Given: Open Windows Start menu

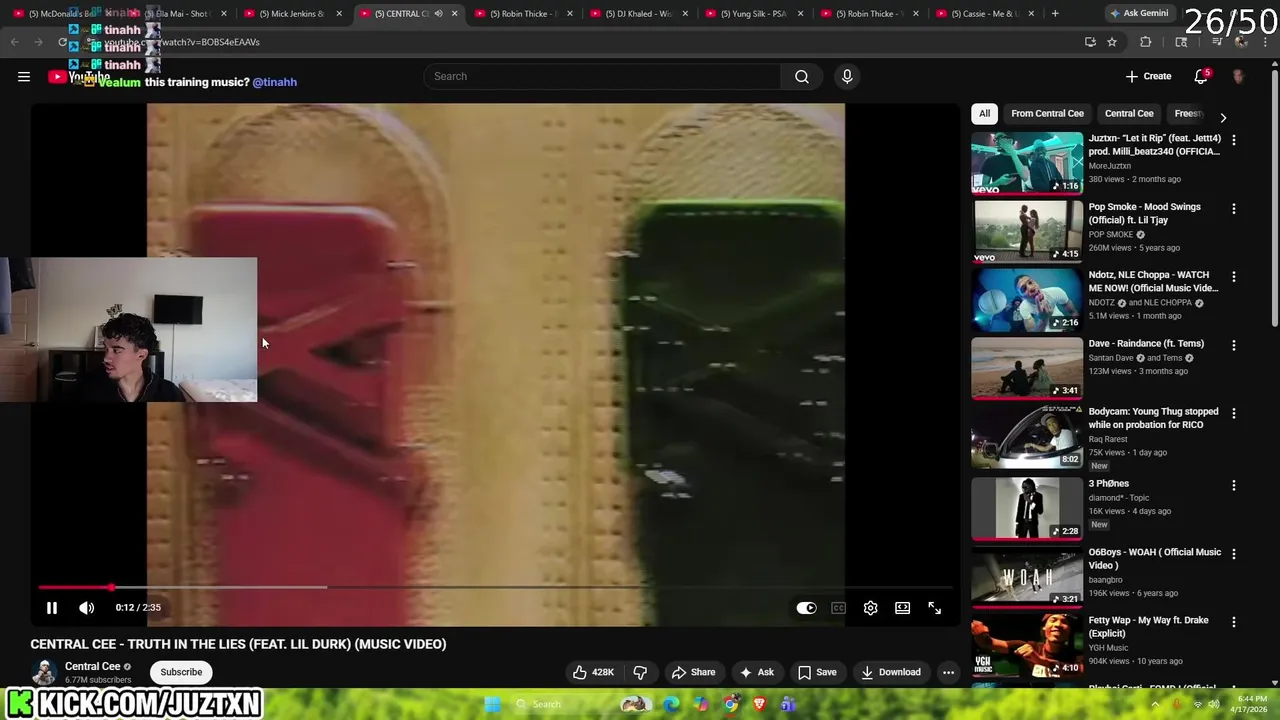Looking at the screenshot, I should [x=492, y=704].
